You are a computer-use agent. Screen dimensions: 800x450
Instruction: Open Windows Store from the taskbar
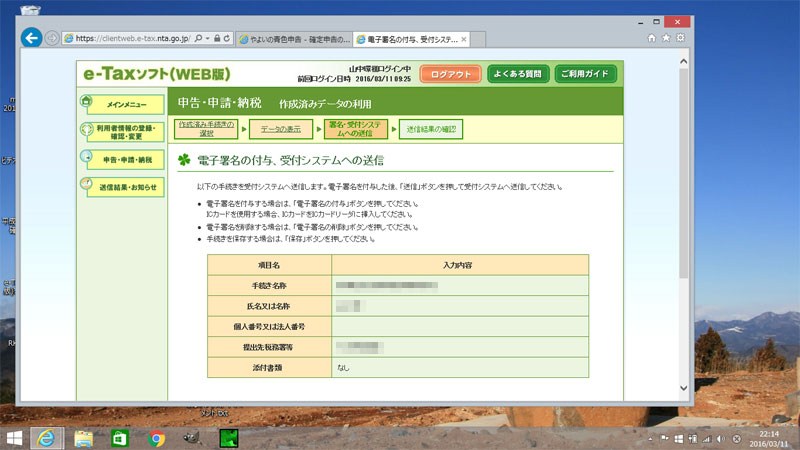(x=119, y=437)
